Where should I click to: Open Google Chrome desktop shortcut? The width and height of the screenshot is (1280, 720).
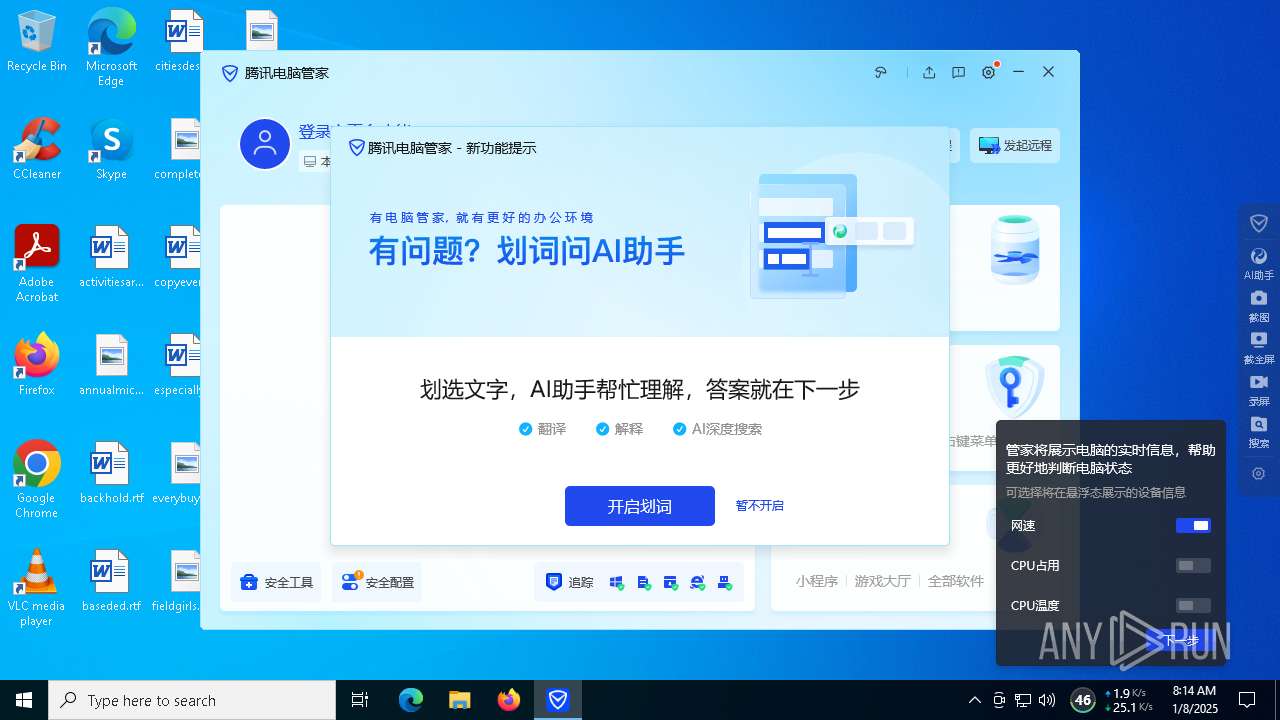37,479
